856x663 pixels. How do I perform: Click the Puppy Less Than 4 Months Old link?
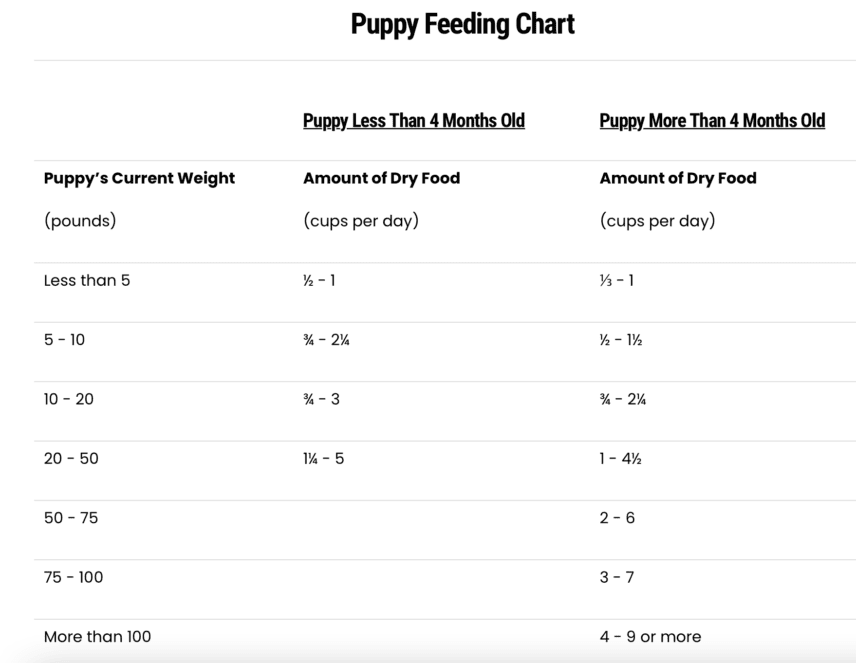(413, 121)
